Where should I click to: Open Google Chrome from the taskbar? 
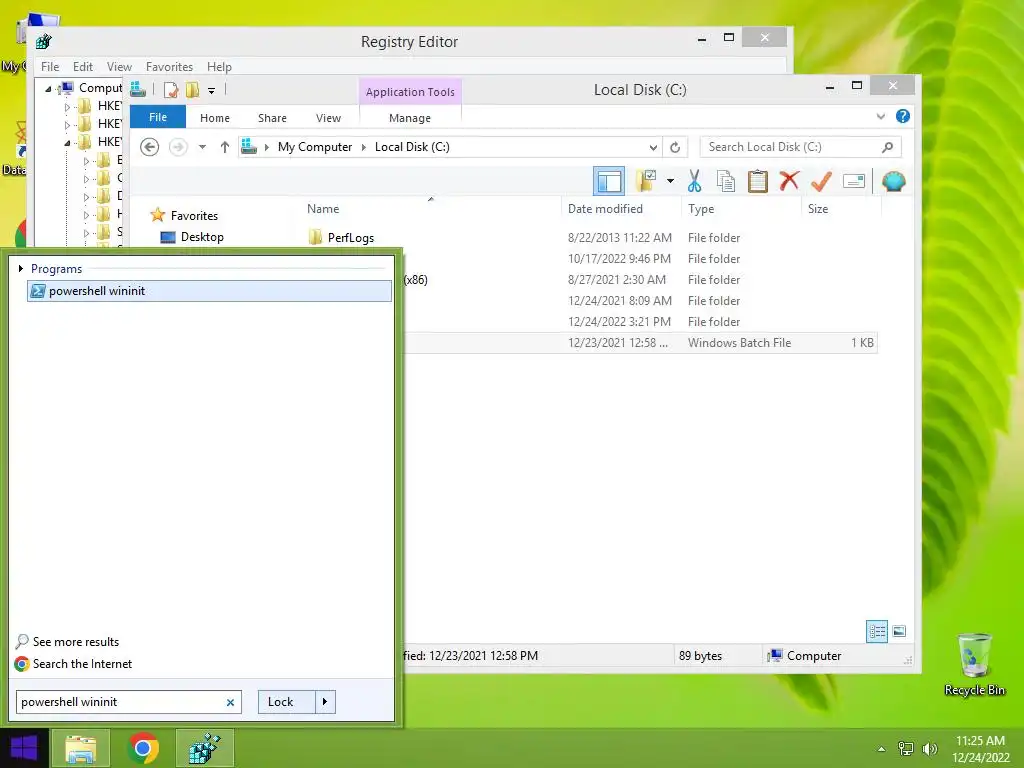tap(143, 748)
